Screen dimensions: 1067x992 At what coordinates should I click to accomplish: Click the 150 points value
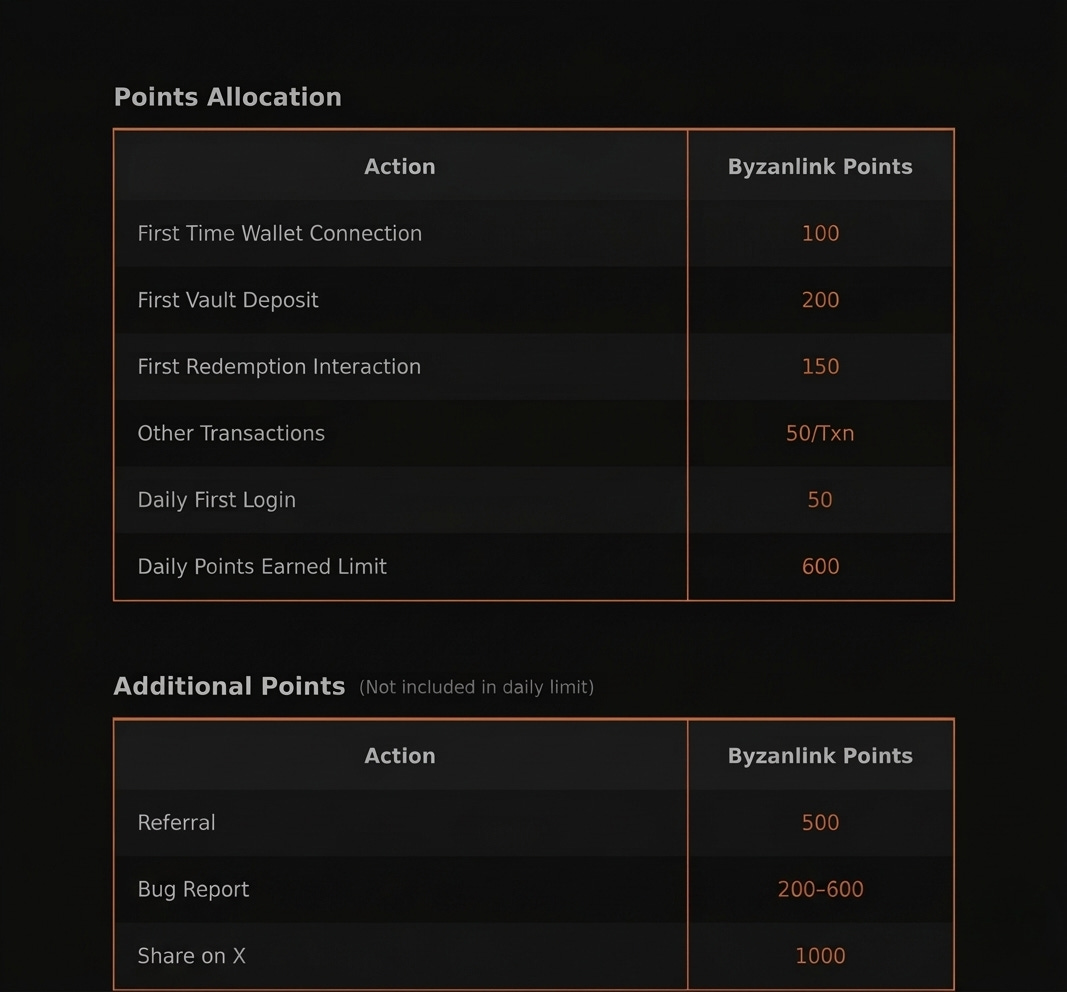click(x=821, y=367)
